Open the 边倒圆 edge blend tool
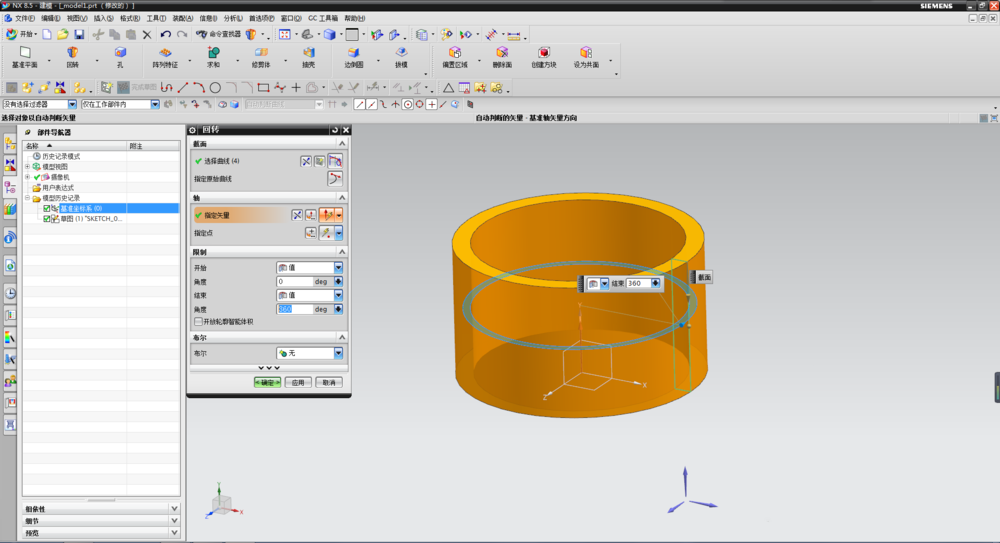 pyautogui.click(x=354, y=54)
